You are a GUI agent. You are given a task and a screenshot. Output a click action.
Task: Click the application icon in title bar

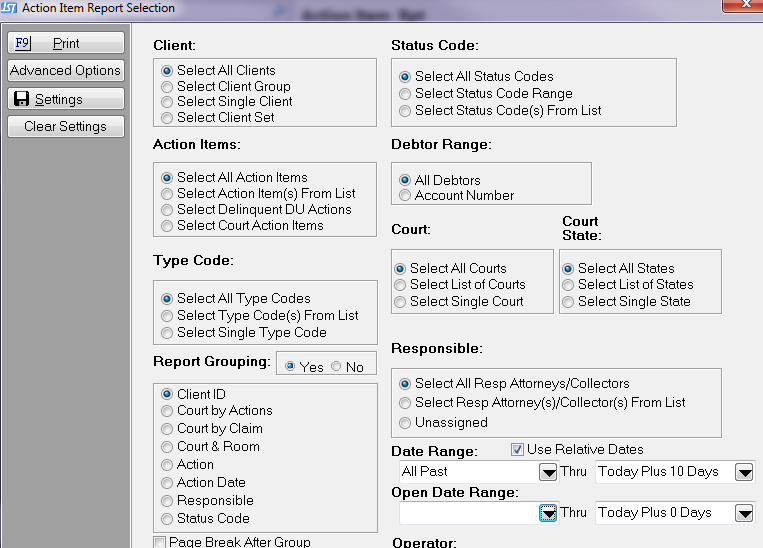pos(9,8)
